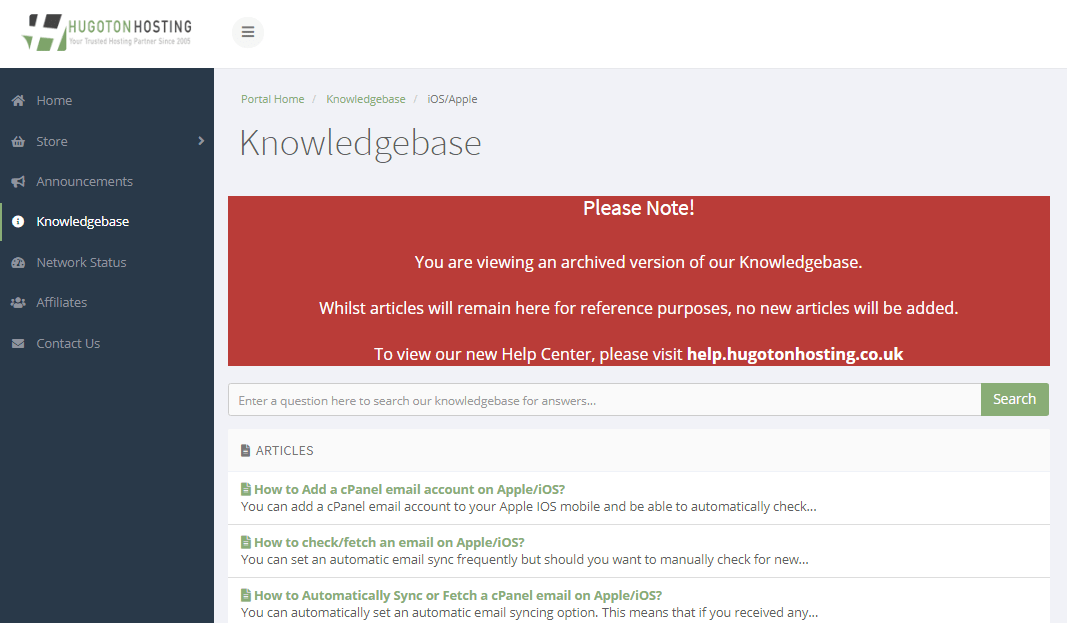Image resolution: width=1067 pixels, height=623 pixels.
Task: Click the Hugoton Hosting logo
Action: 107,32
